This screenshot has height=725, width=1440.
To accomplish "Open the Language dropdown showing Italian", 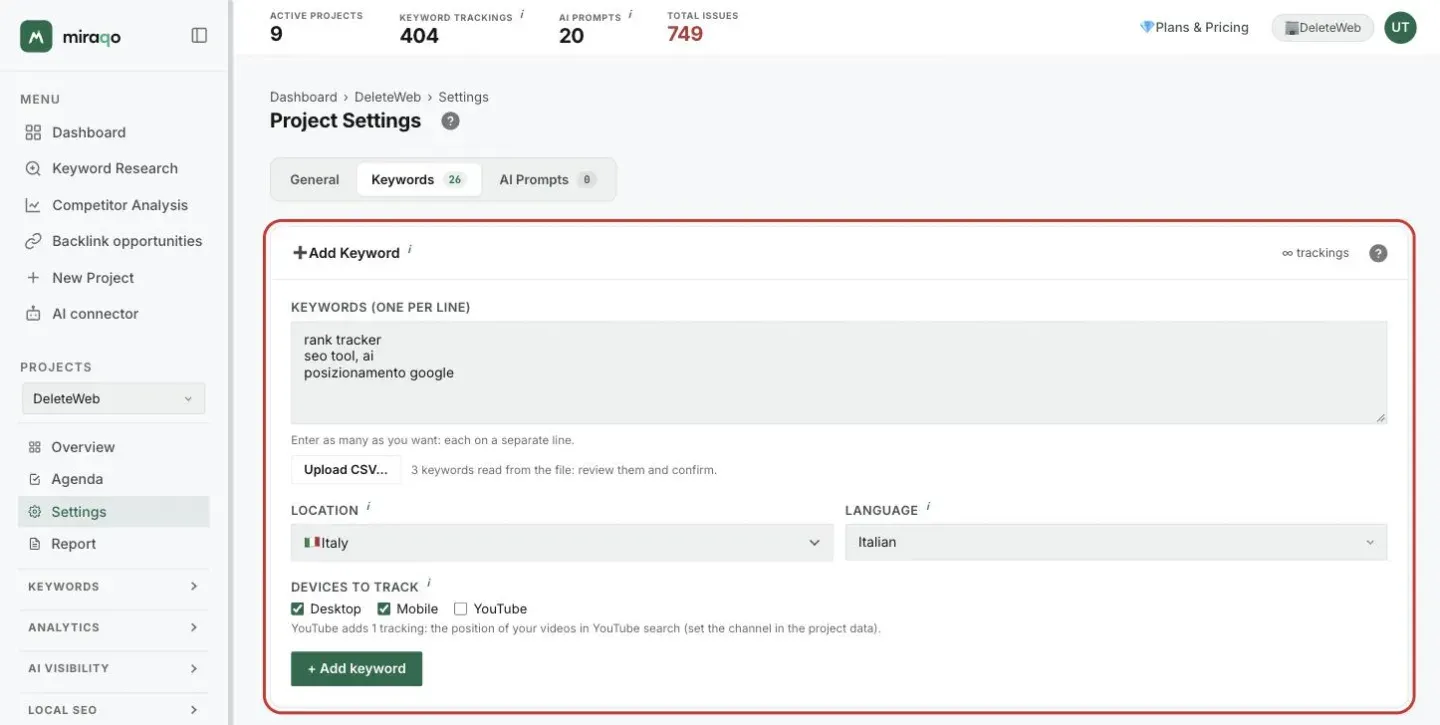I will [1116, 542].
